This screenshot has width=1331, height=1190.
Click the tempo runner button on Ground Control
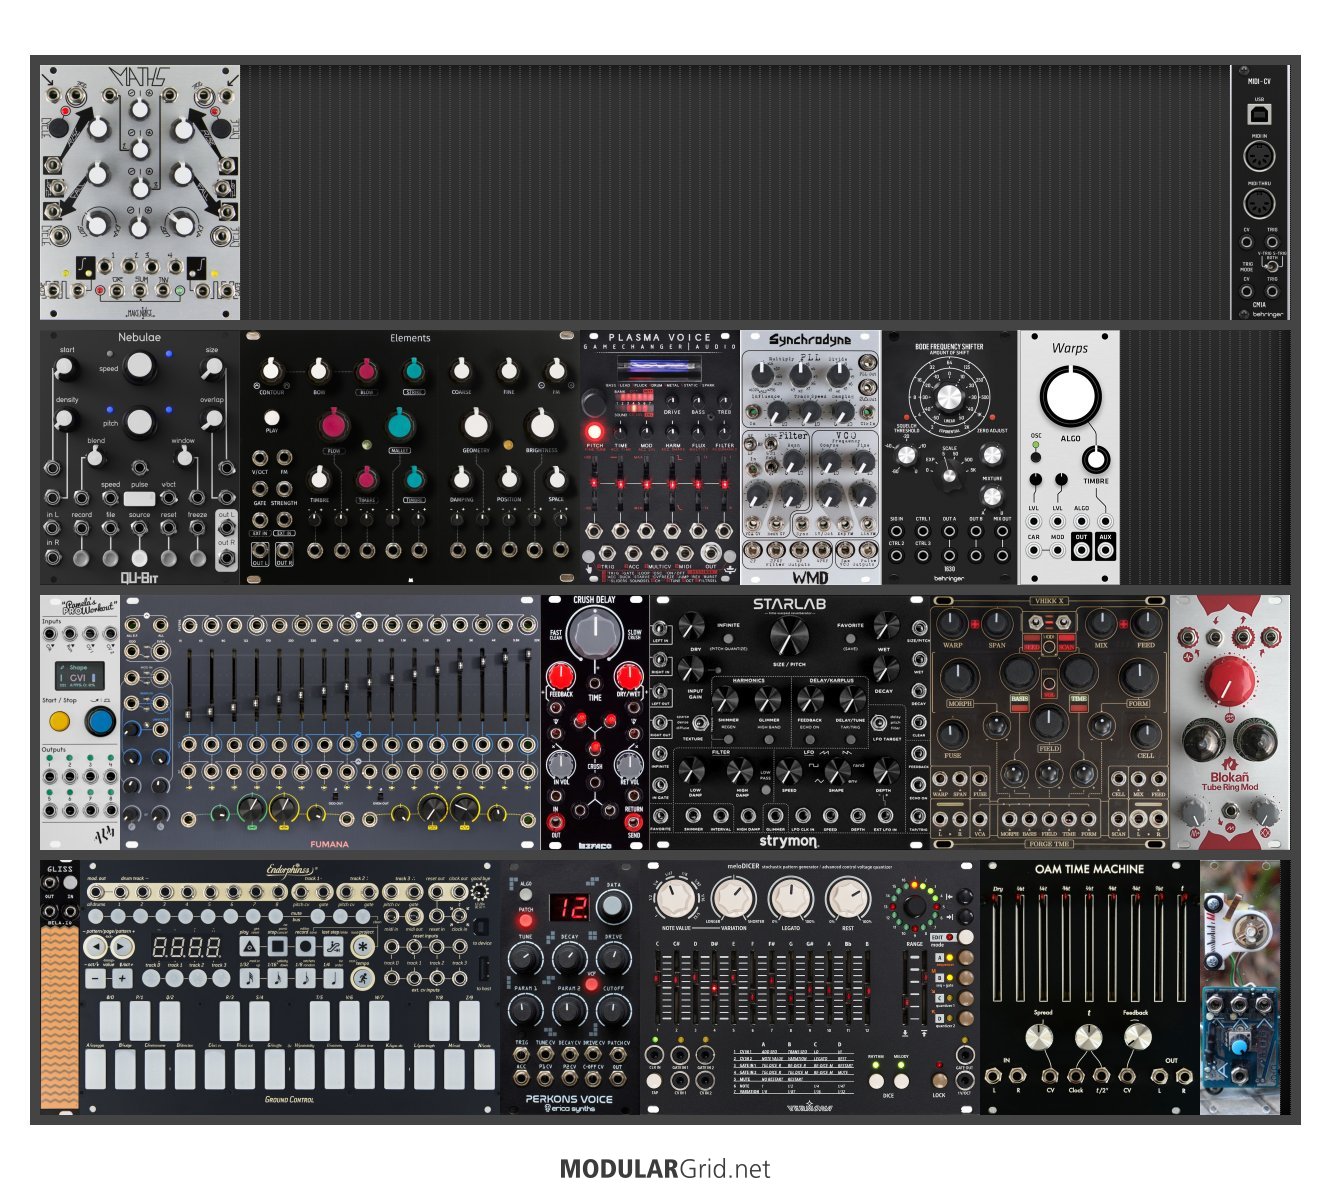click(x=362, y=979)
